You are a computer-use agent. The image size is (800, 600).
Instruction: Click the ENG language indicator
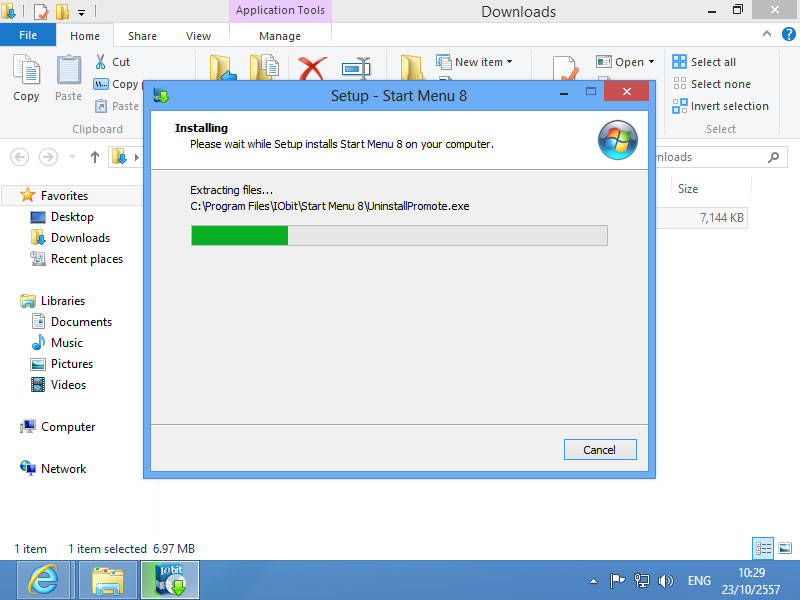[699, 581]
